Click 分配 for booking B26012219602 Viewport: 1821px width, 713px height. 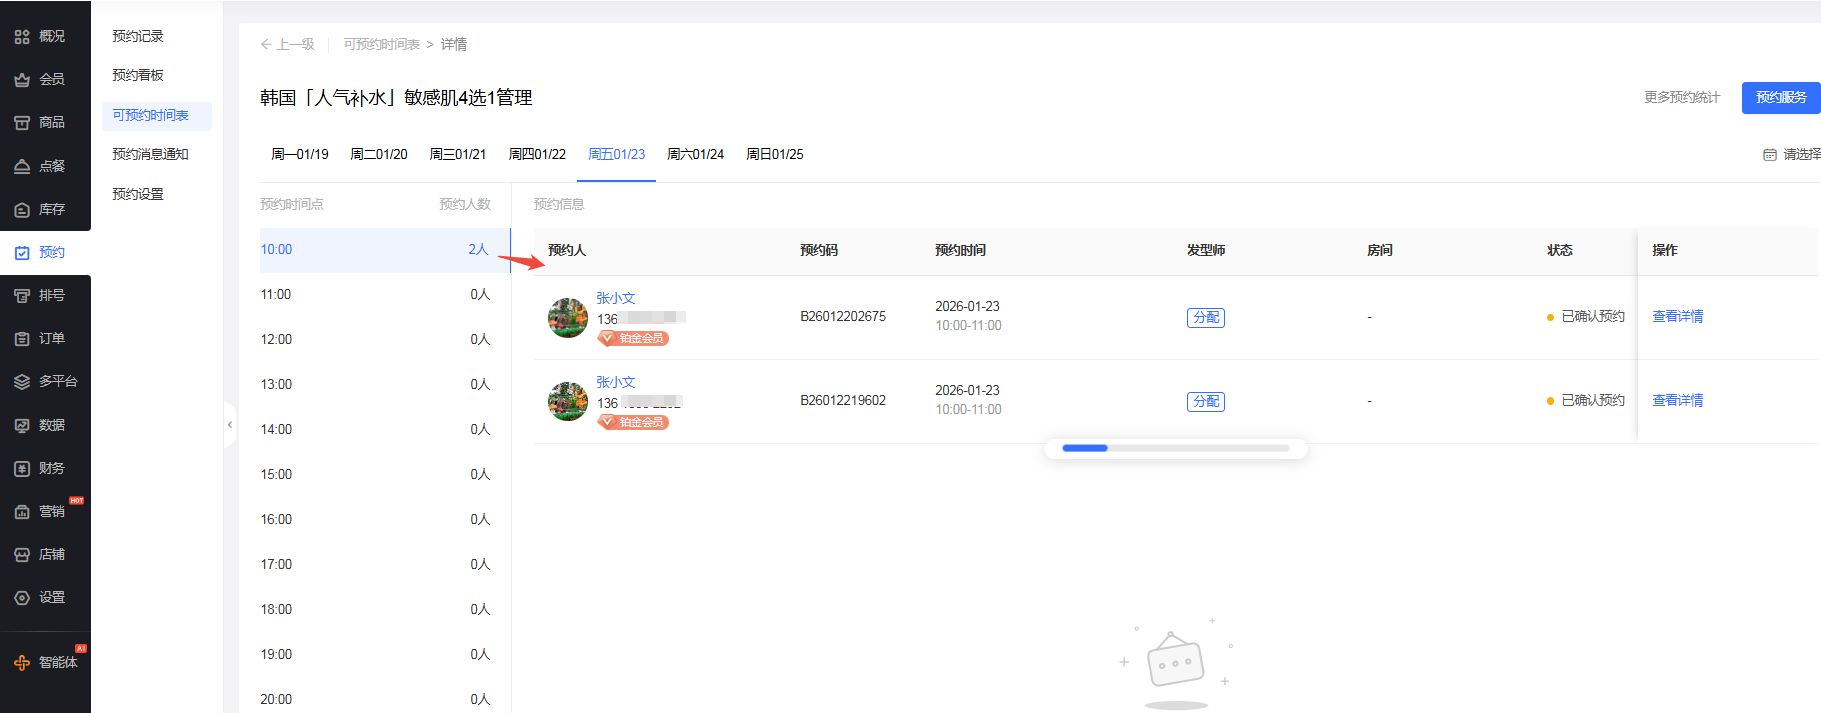point(1206,401)
